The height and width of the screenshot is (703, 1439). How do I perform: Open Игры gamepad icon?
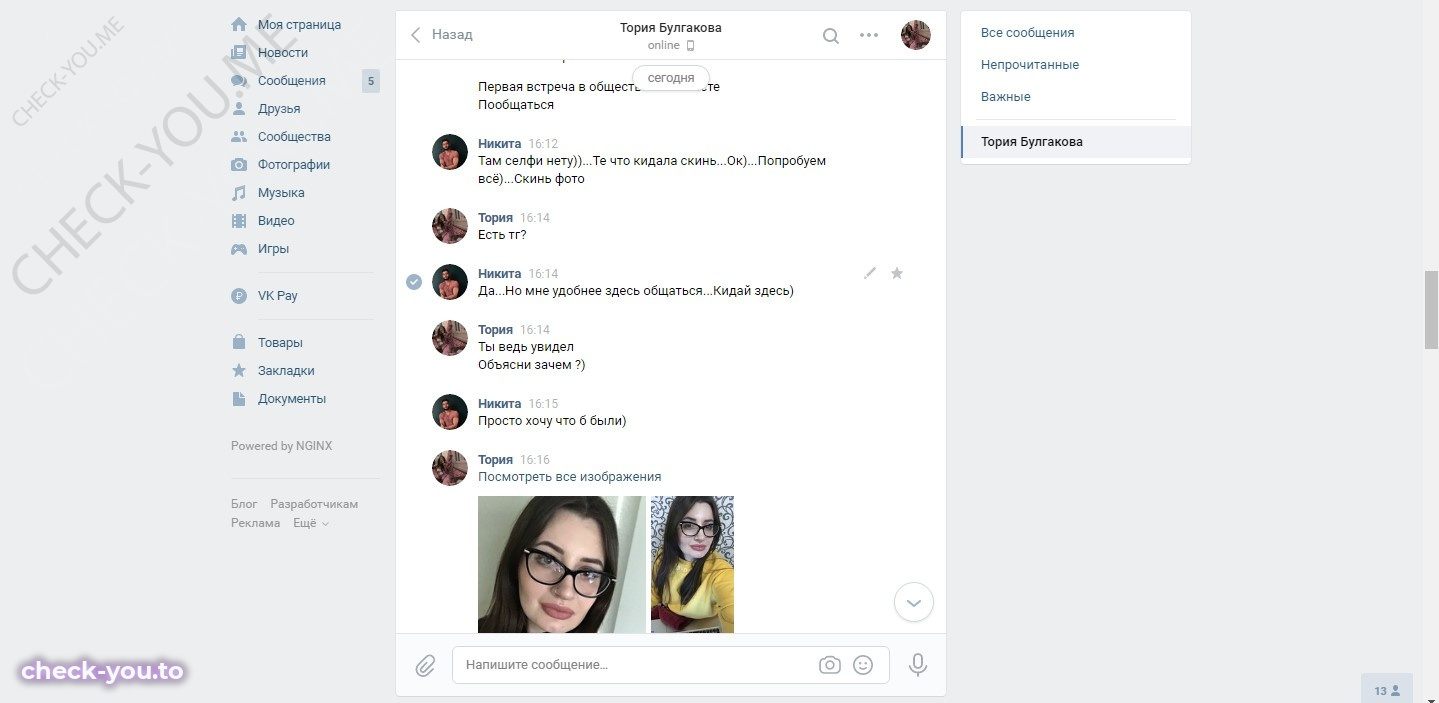tap(239, 248)
